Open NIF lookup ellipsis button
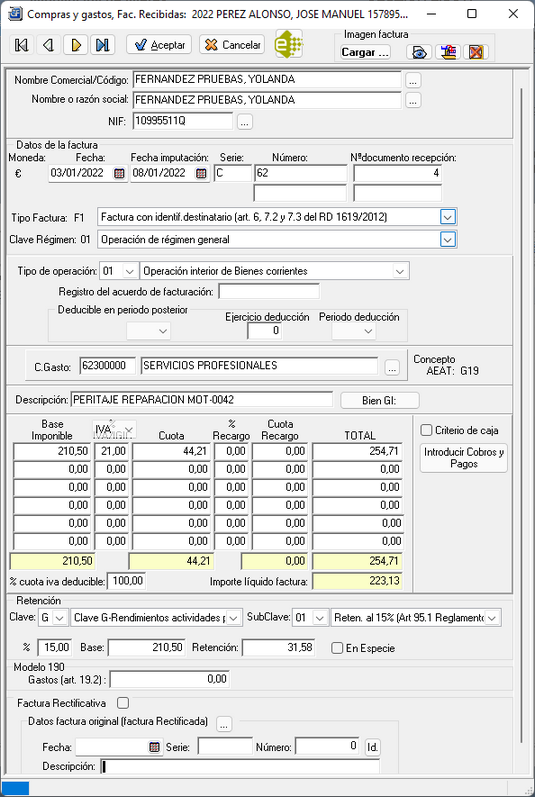 pyautogui.click(x=245, y=121)
